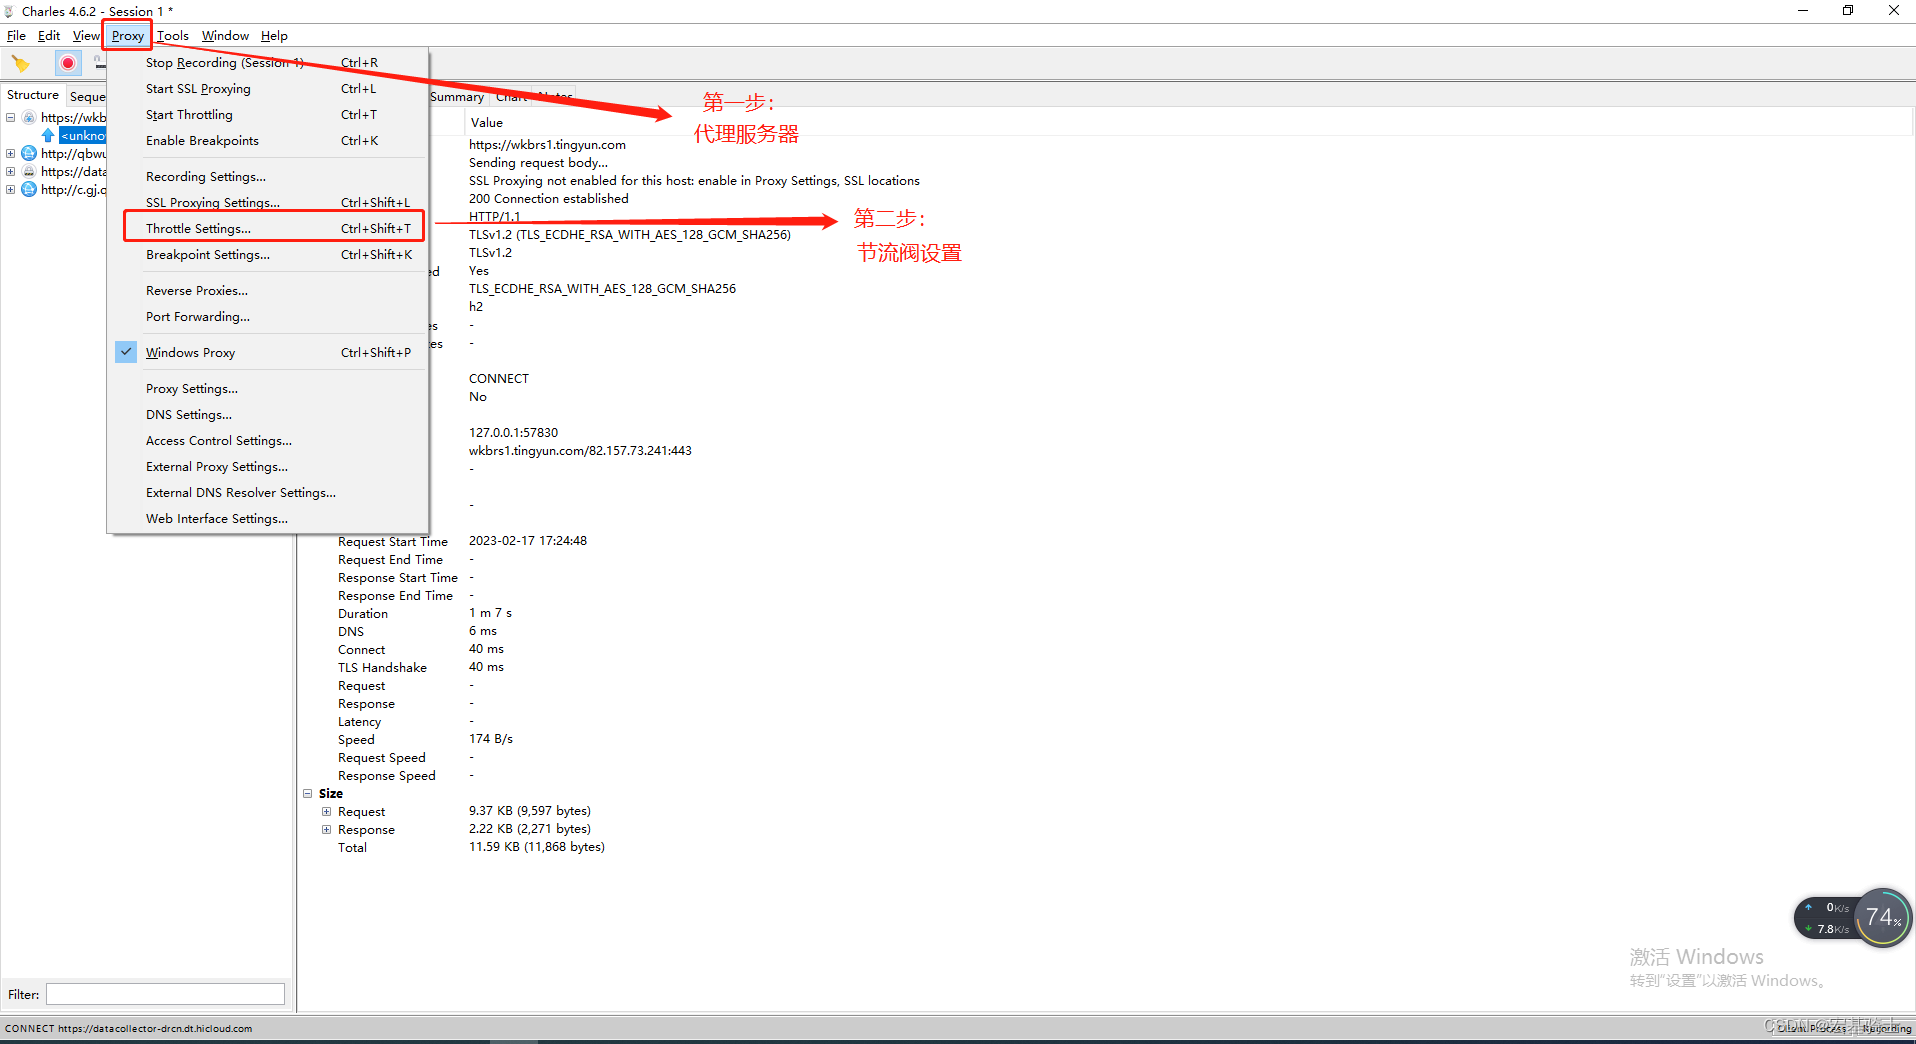Select Throttle Settings from the Proxy menu
The height and width of the screenshot is (1044, 1916).
click(x=199, y=228)
